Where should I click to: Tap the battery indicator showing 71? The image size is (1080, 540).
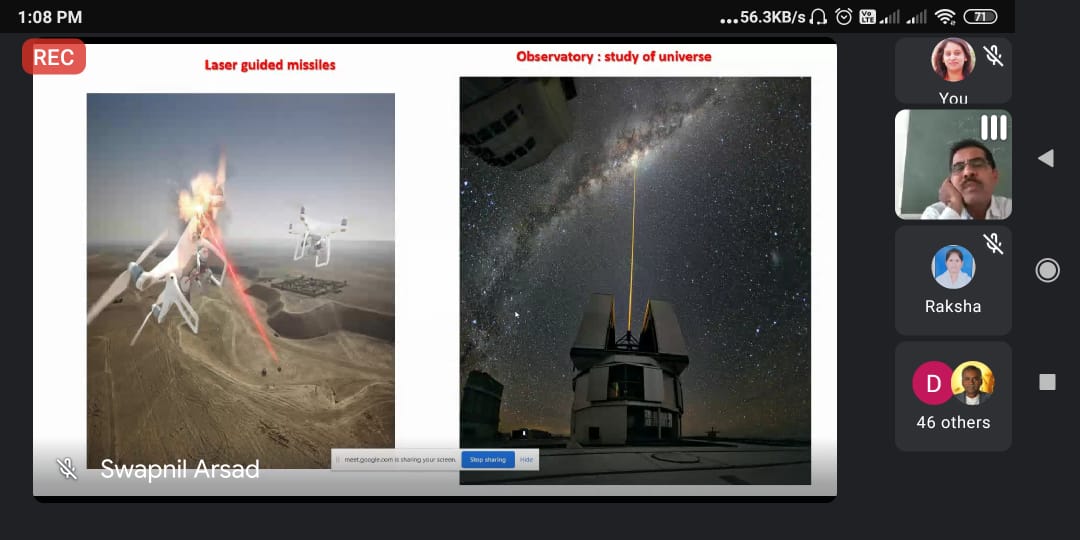pos(981,17)
